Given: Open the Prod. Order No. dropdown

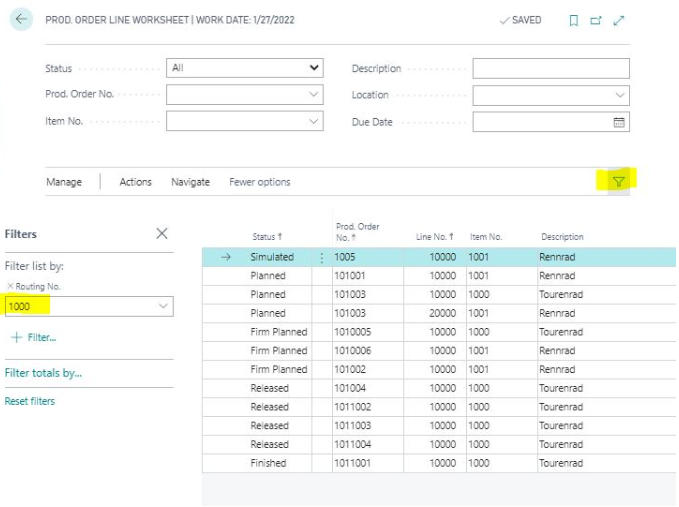Looking at the screenshot, I should click(x=314, y=95).
